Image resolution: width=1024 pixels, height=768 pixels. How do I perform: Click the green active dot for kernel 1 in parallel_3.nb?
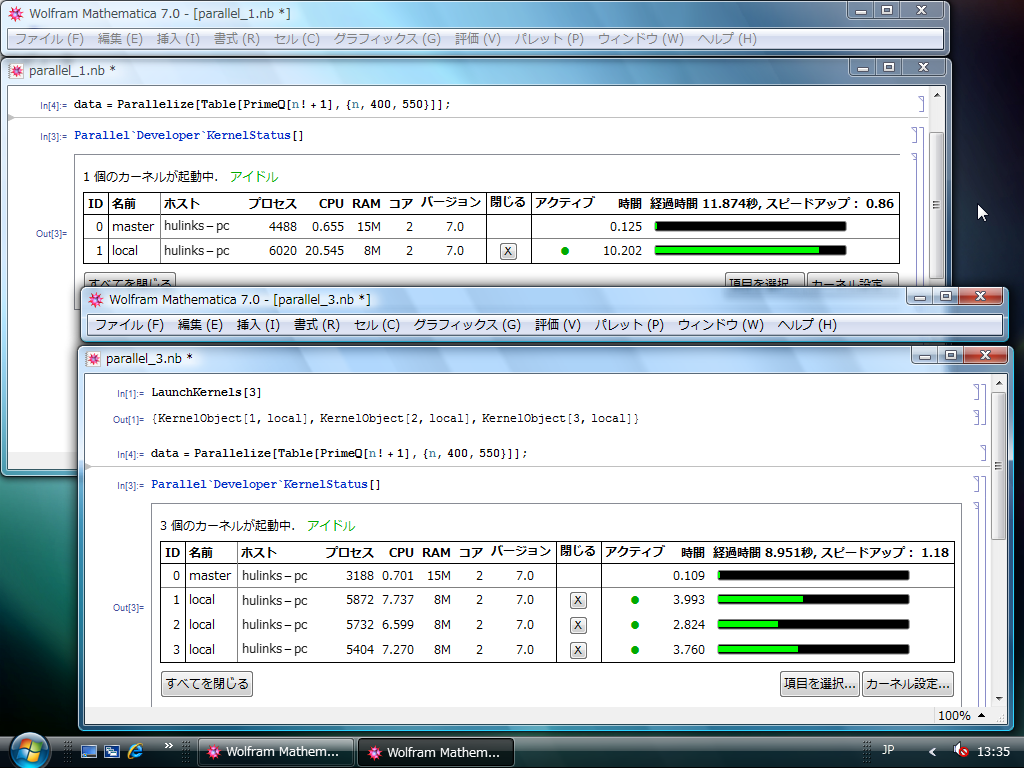635,600
